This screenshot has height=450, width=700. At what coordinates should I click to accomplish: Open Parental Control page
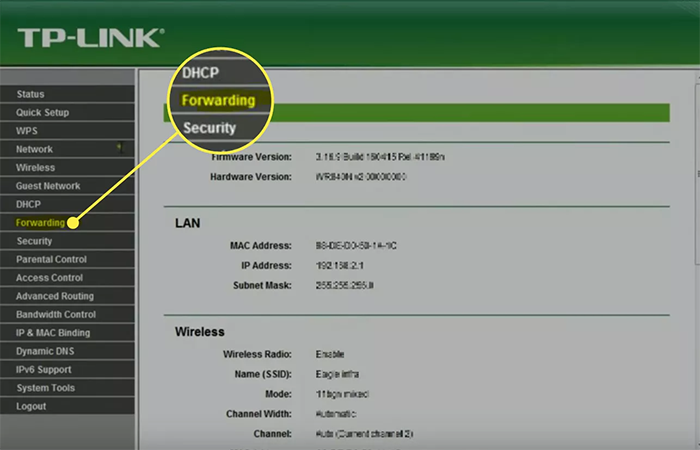point(51,259)
